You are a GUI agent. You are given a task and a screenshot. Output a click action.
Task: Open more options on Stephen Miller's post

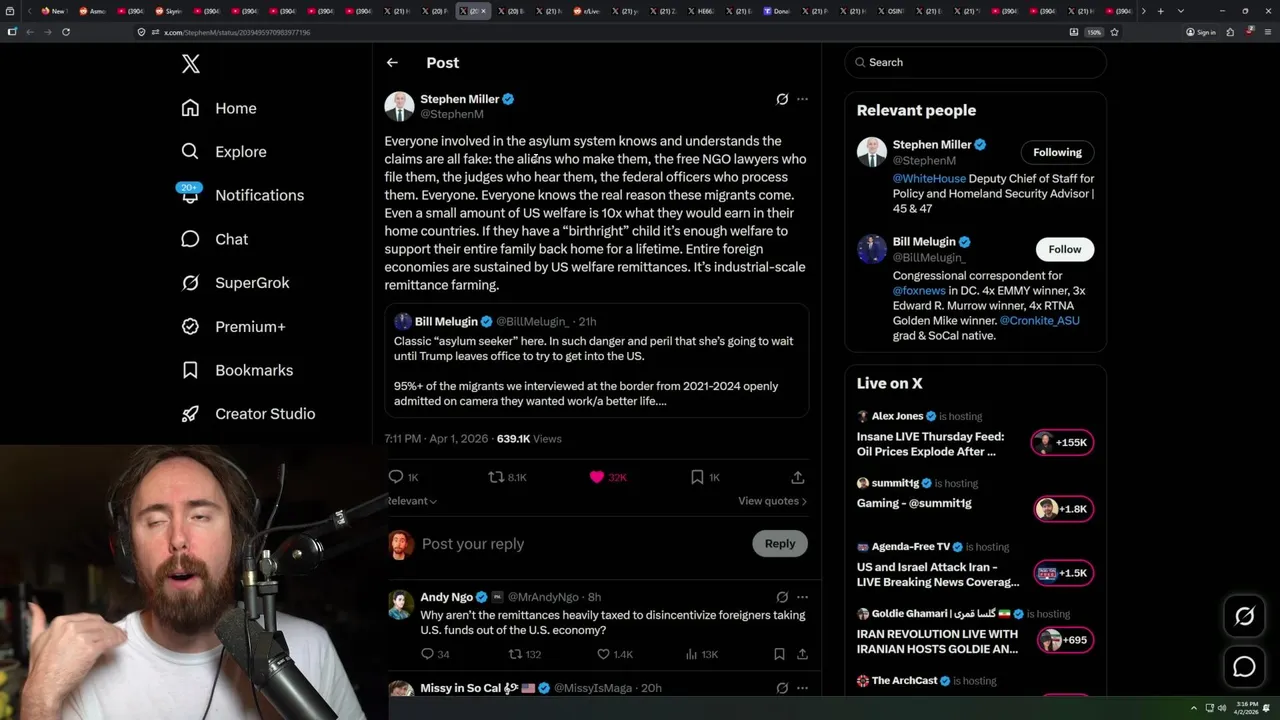[802, 99]
